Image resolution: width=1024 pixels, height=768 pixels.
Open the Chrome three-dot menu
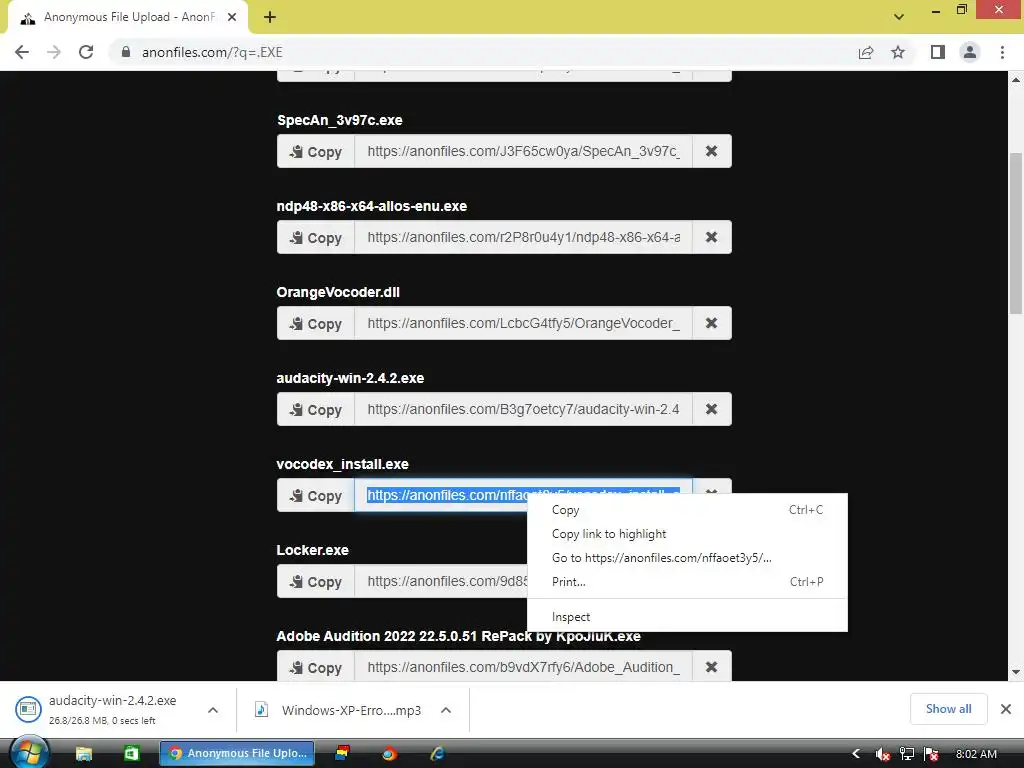[x=1002, y=52]
